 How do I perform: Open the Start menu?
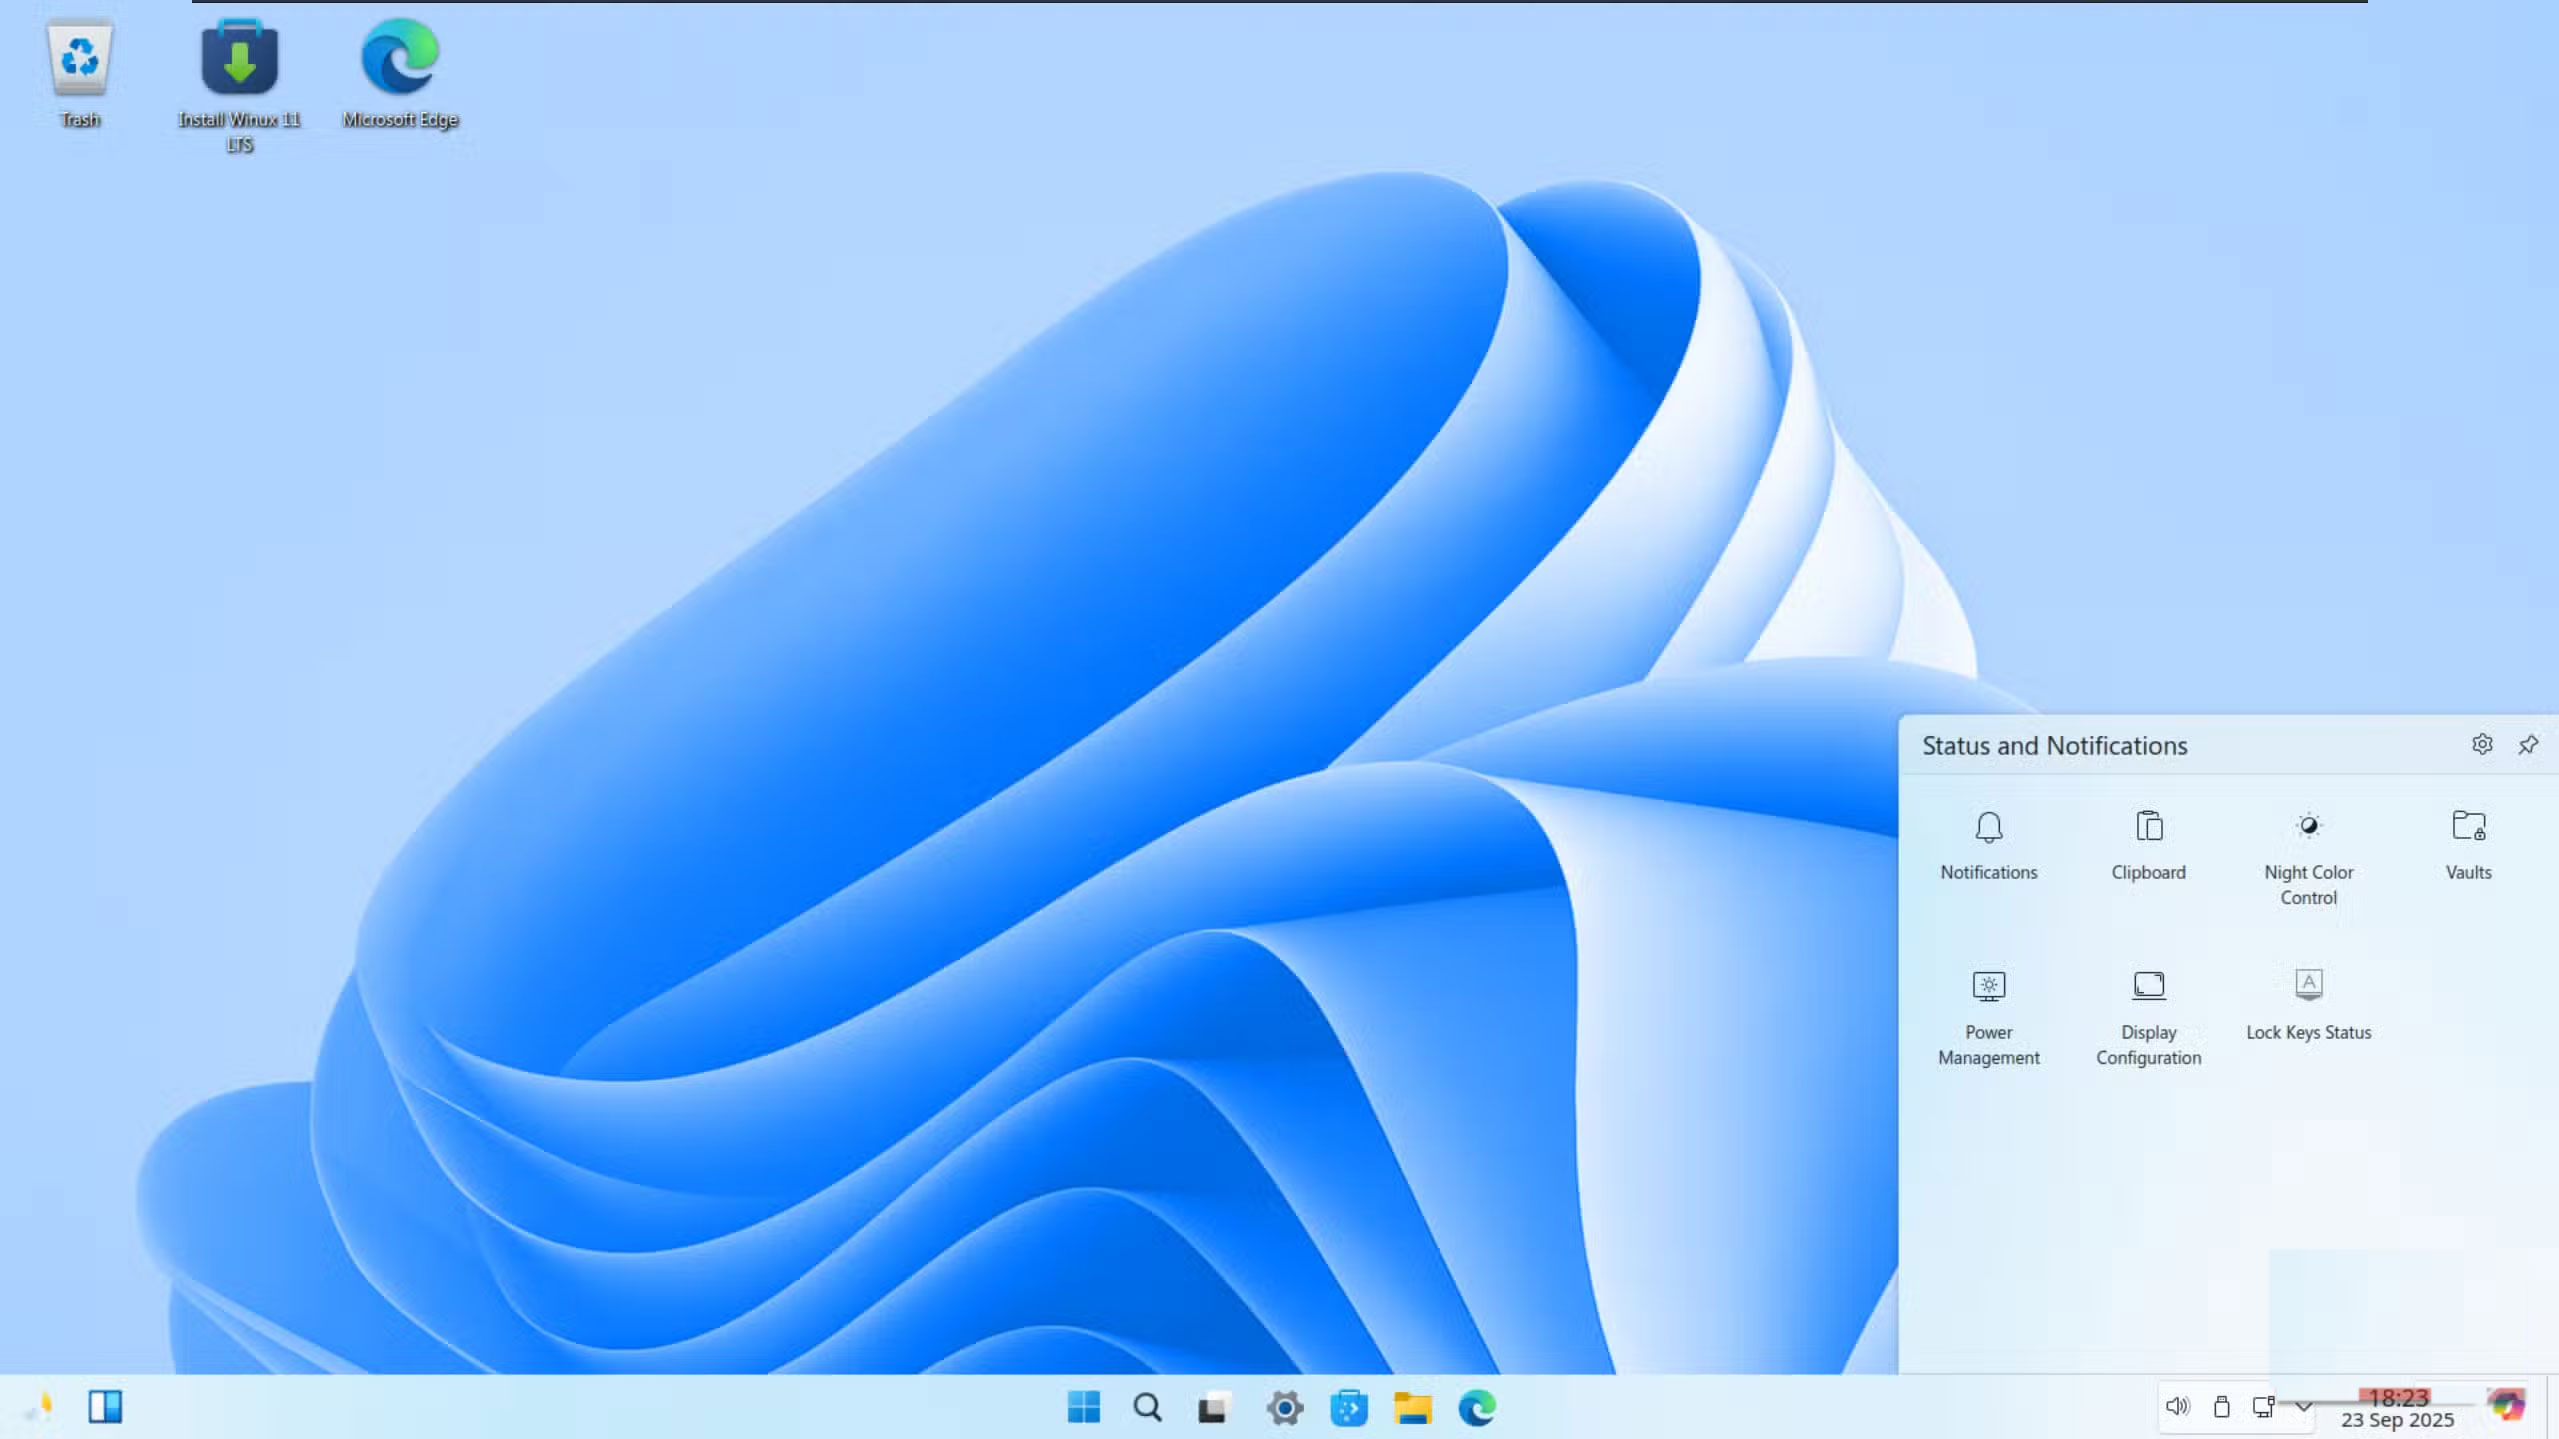pyautogui.click(x=1084, y=1406)
